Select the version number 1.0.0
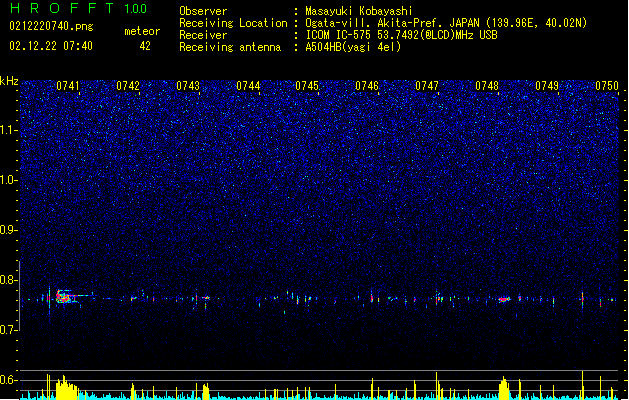 coord(136,9)
